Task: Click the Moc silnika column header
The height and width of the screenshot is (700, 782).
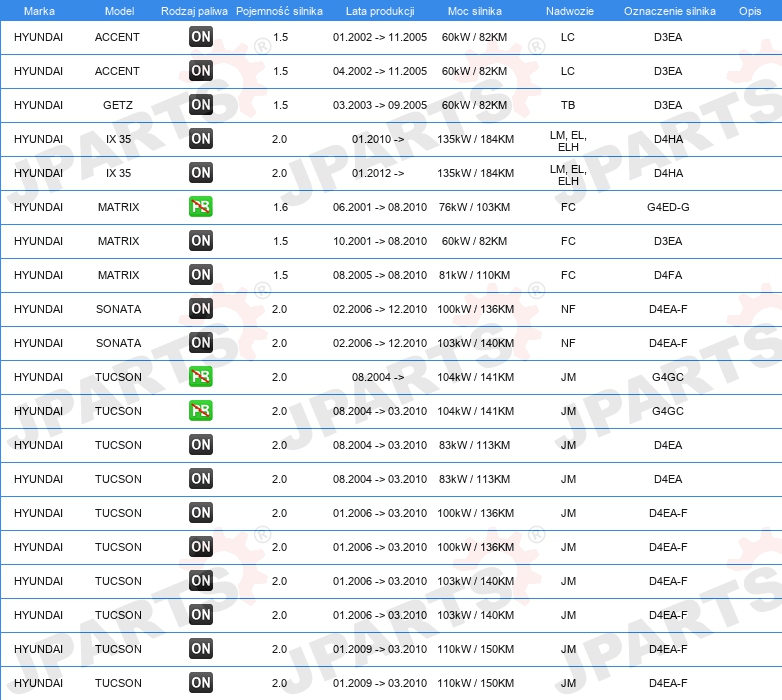Action: pyautogui.click(x=475, y=11)
